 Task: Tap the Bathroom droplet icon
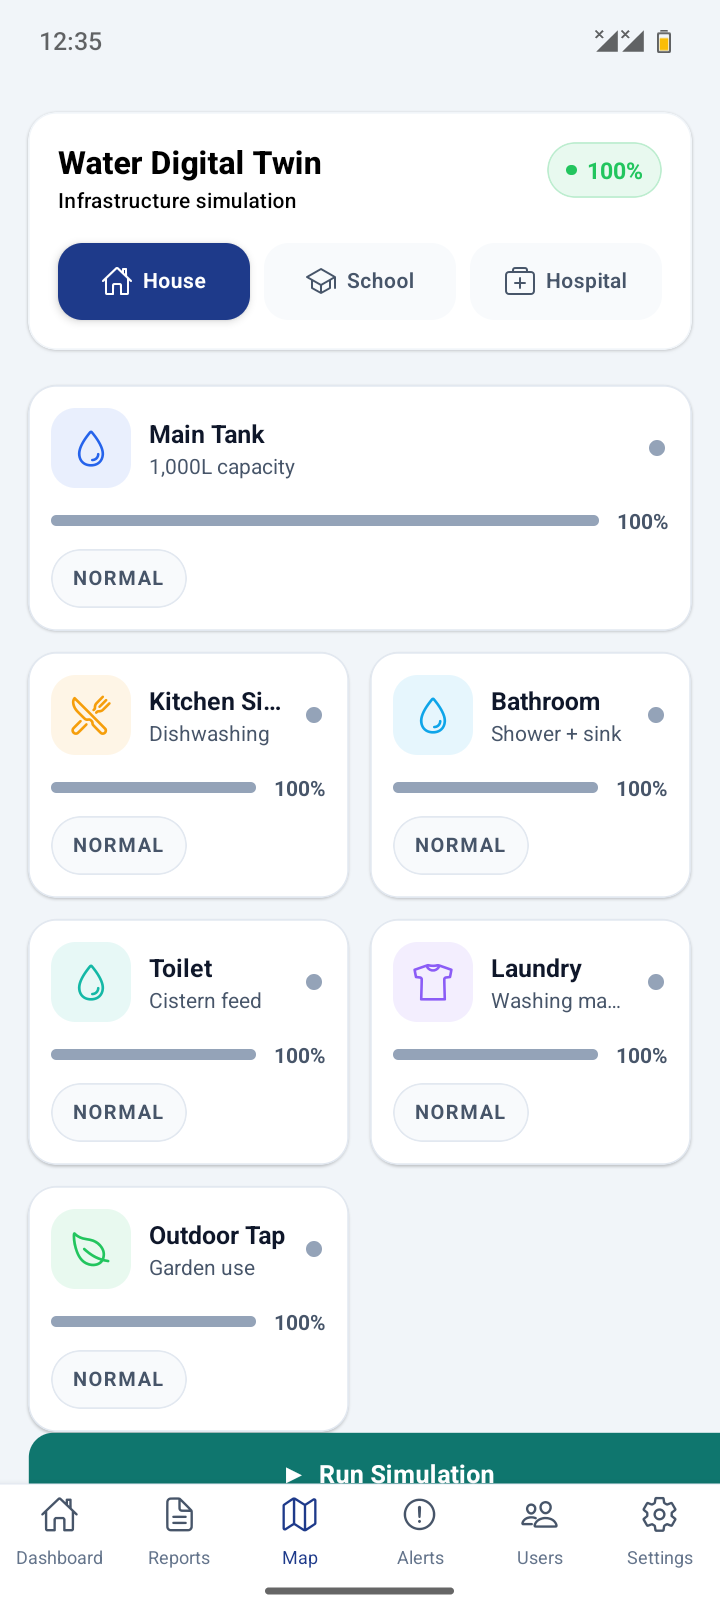click(433, 715)
